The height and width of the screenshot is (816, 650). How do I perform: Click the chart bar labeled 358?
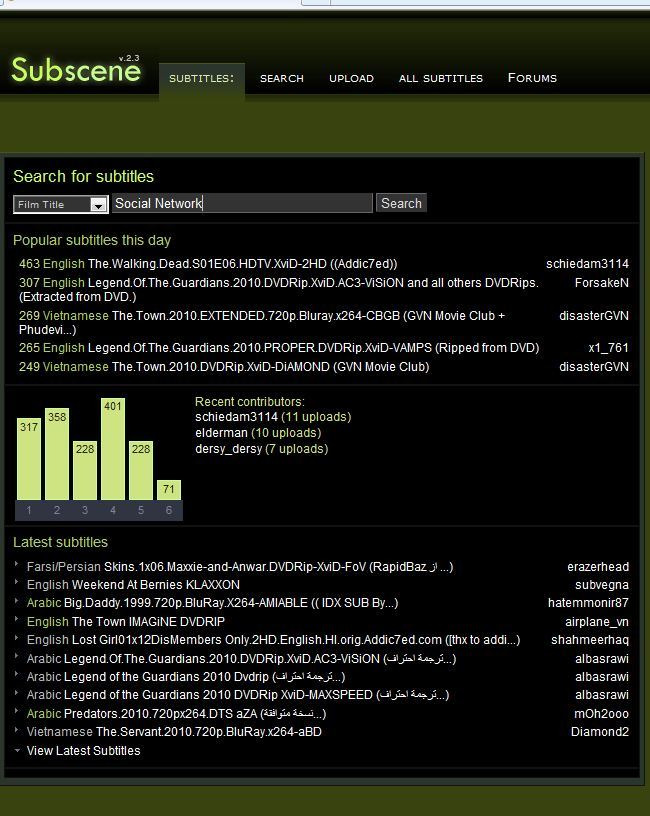(57, 454)
